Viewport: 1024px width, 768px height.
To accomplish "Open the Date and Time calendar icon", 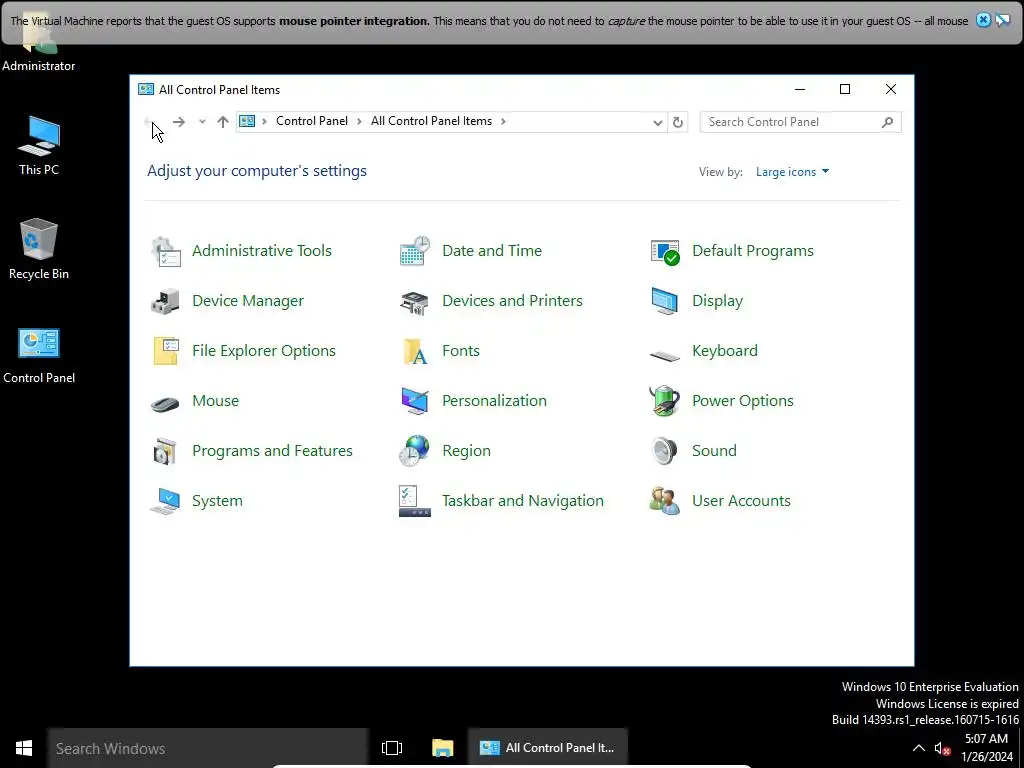I will point(415,251).
